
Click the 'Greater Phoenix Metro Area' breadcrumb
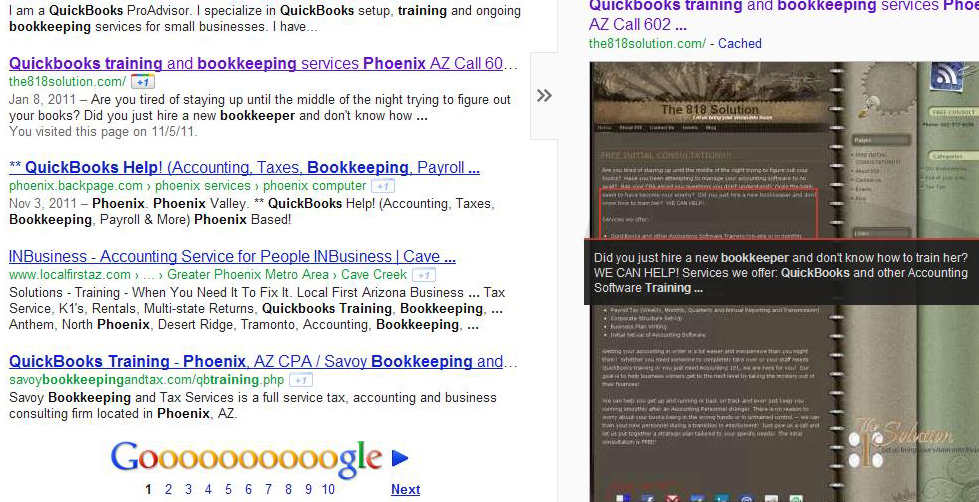(247, 275)
